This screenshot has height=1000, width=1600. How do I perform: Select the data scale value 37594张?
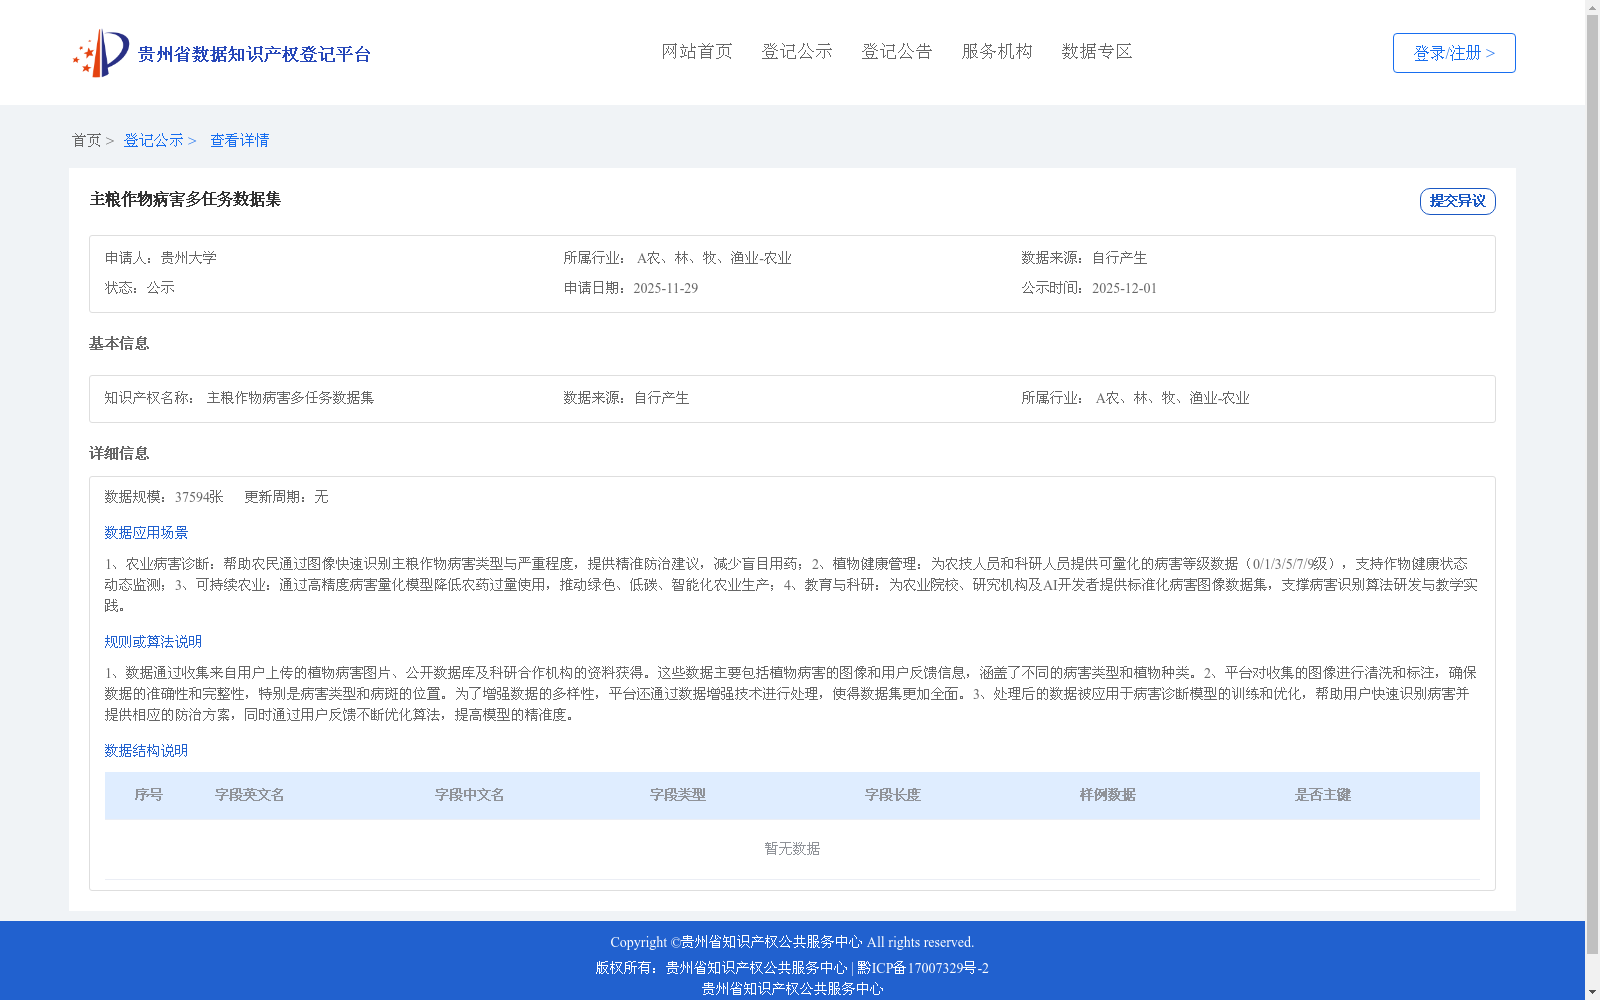199,497
